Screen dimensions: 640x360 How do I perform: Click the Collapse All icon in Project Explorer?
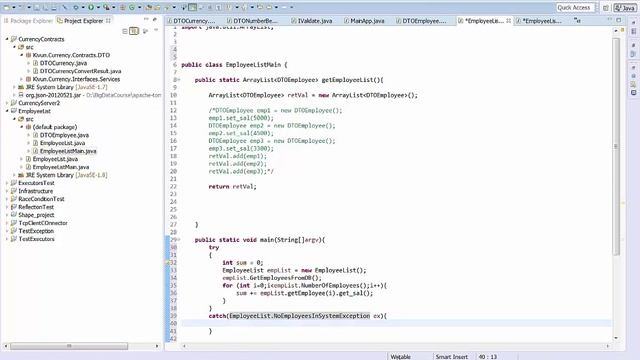pos(125,31)
